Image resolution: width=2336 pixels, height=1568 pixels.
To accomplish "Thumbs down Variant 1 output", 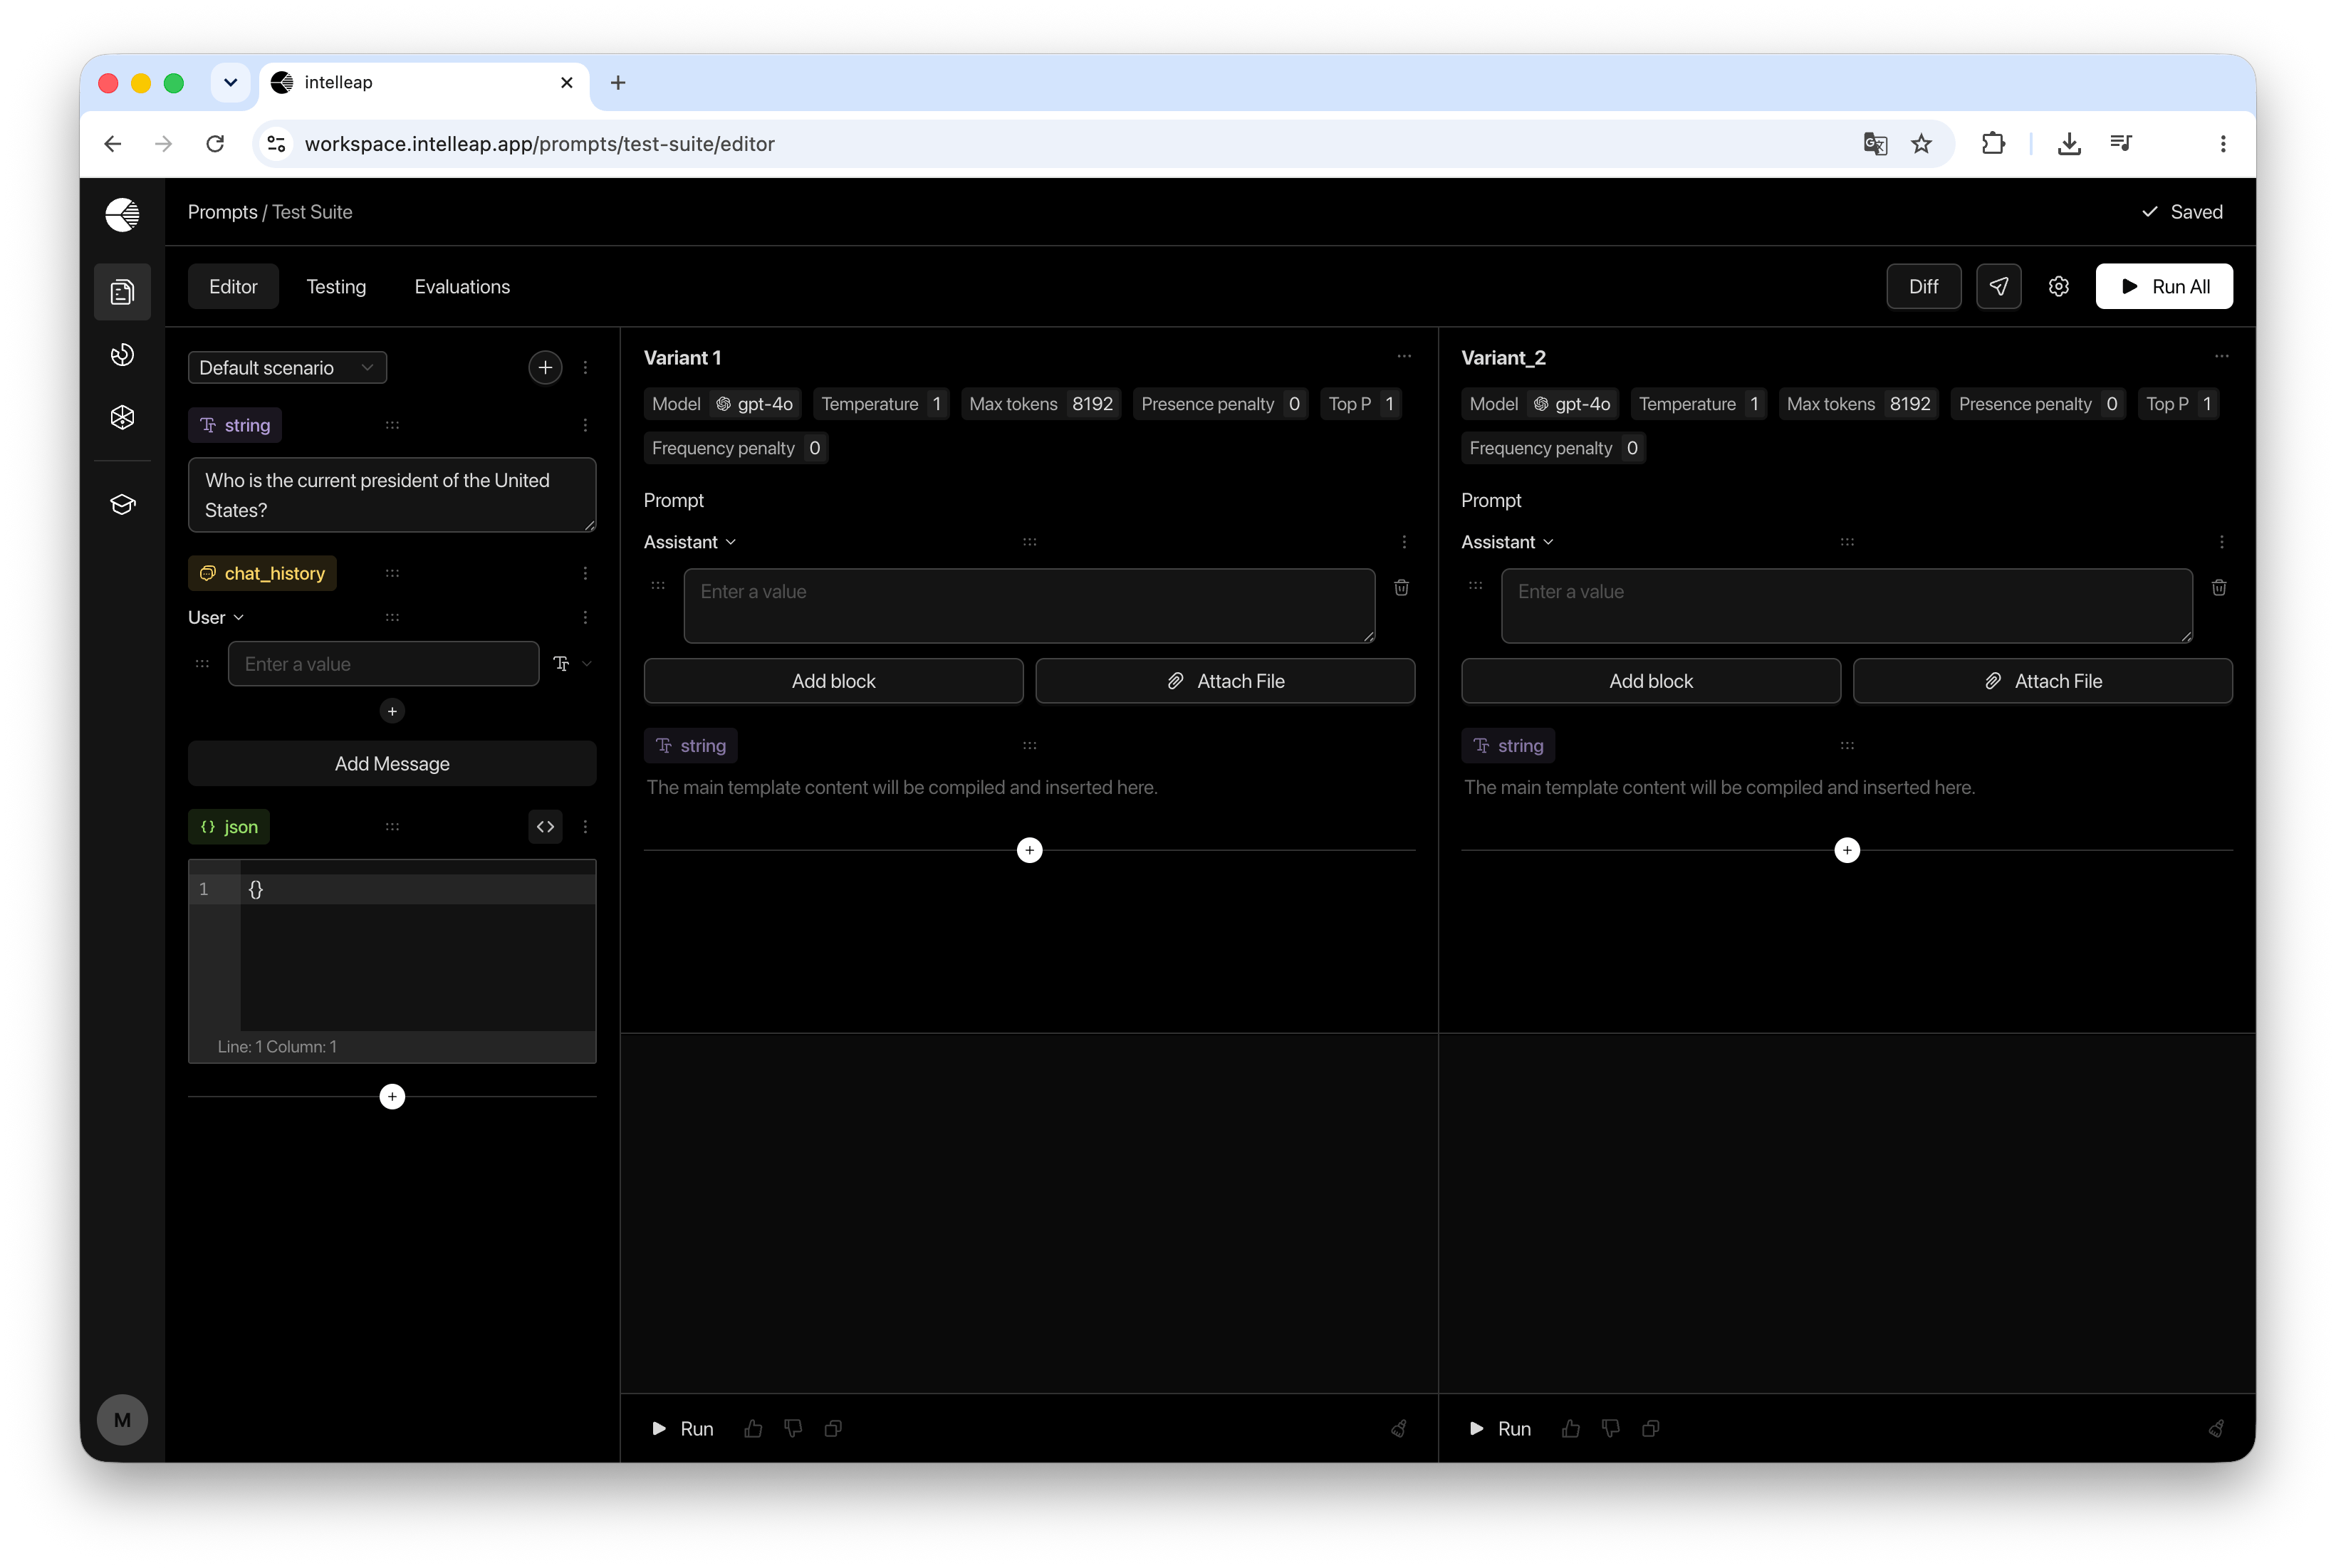I will [793, 1429].
